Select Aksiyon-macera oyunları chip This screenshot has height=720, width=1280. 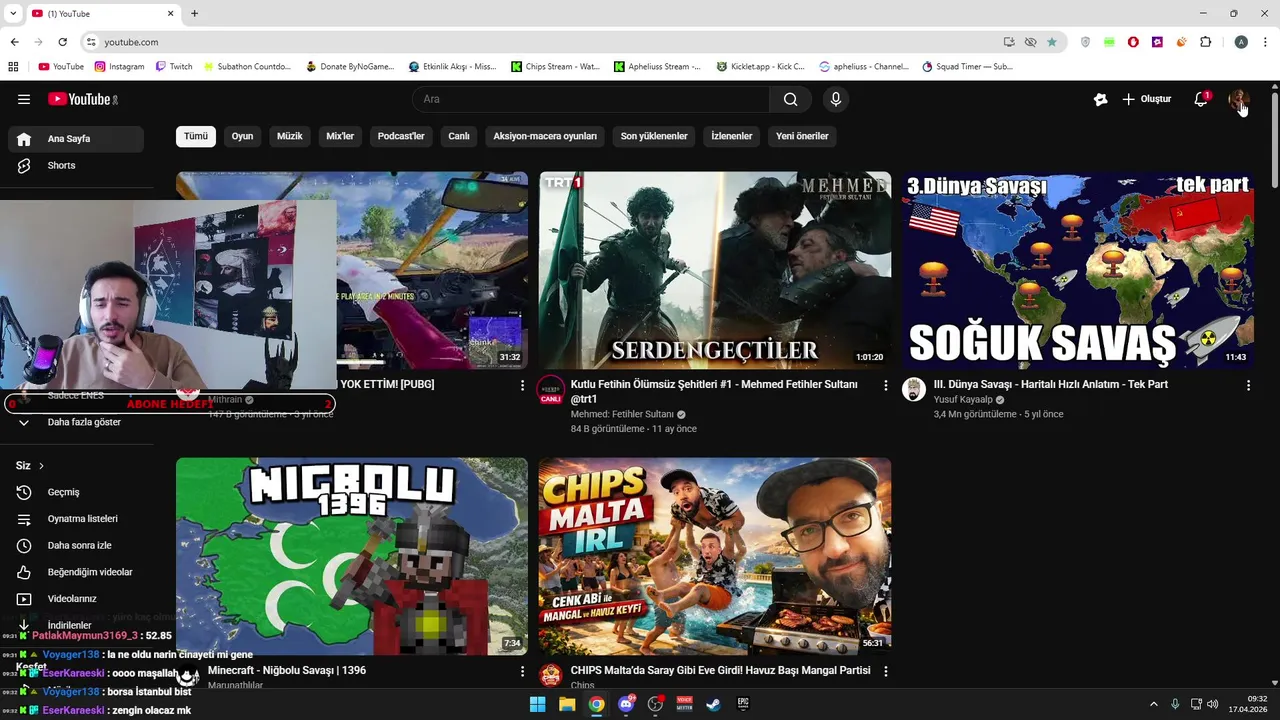click(545, 136)
